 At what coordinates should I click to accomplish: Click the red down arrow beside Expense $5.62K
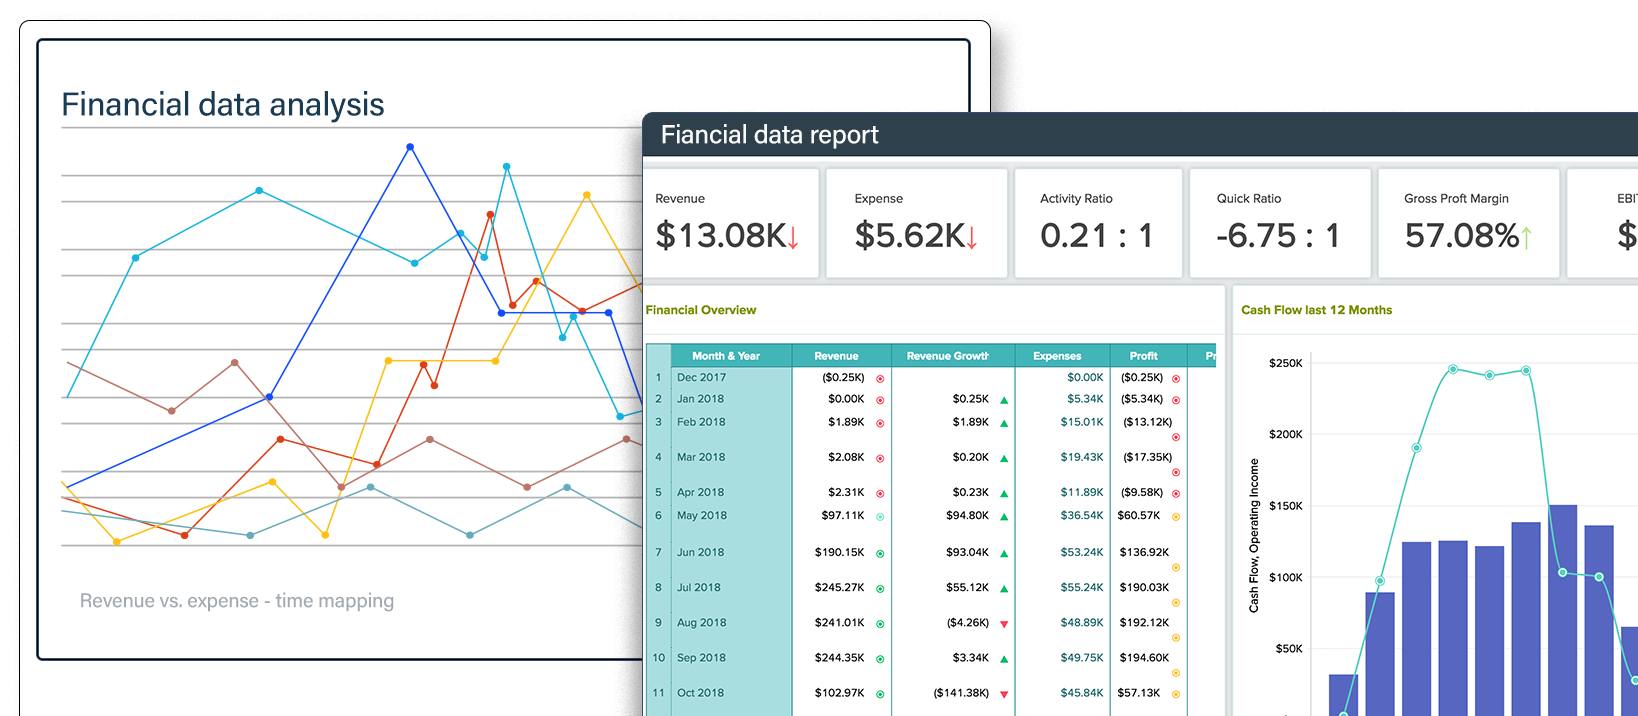[x=971, y=237]
